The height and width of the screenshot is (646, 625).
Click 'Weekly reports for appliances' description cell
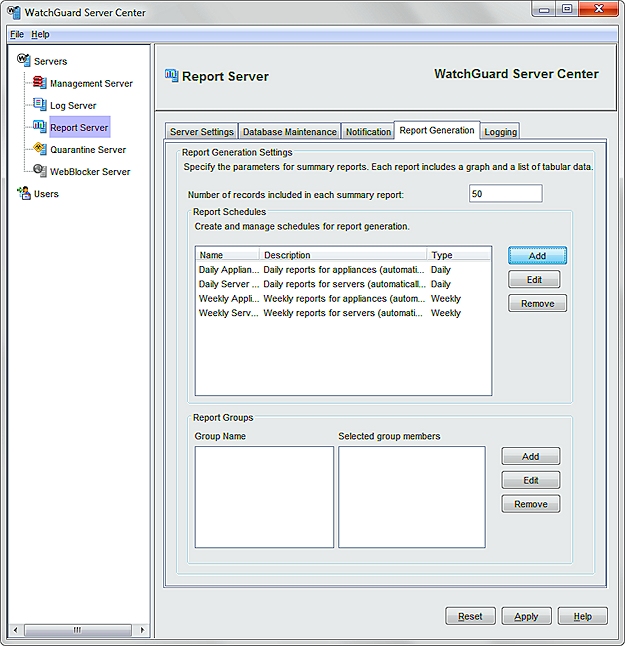[344, 299]
